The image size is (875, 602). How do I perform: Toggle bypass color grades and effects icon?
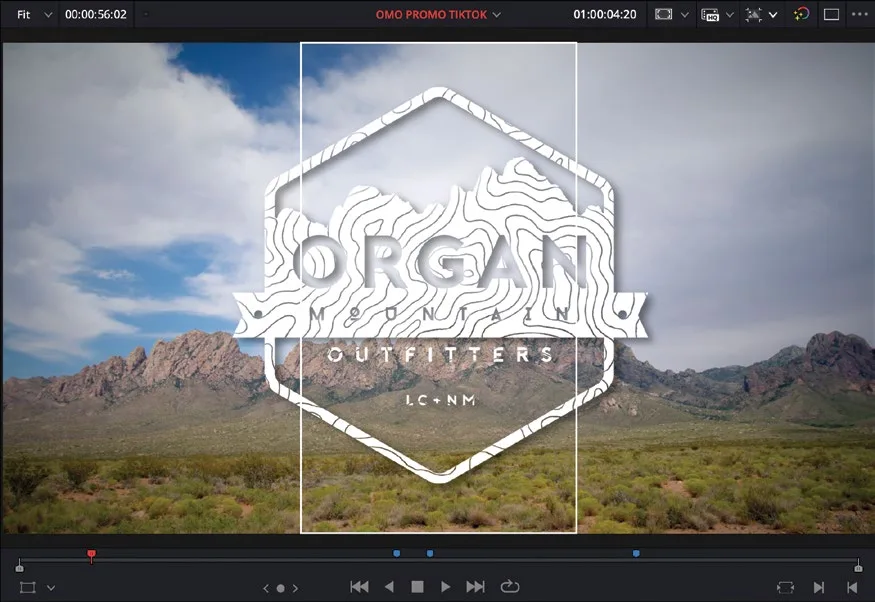(x=801, y=15)
